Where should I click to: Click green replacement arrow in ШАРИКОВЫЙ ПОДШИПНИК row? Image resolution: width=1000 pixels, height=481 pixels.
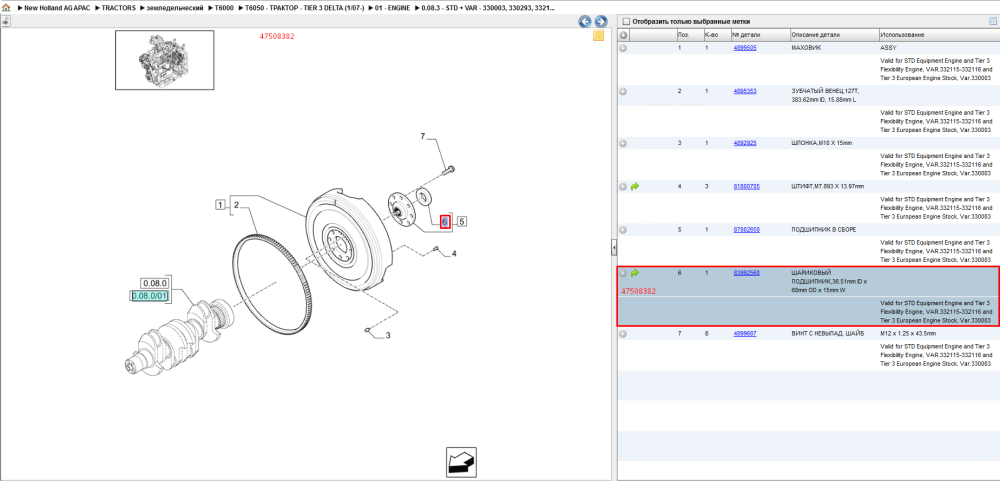point(635,273)
